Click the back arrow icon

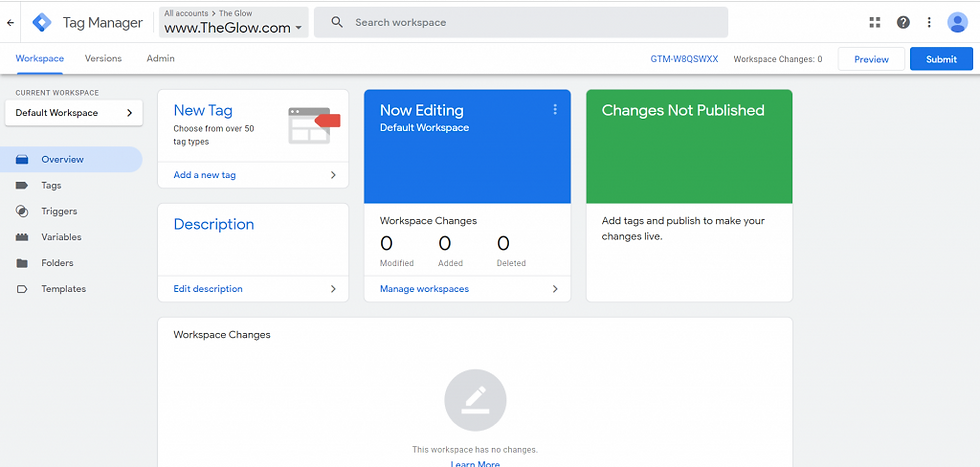(x=10, y=23)
